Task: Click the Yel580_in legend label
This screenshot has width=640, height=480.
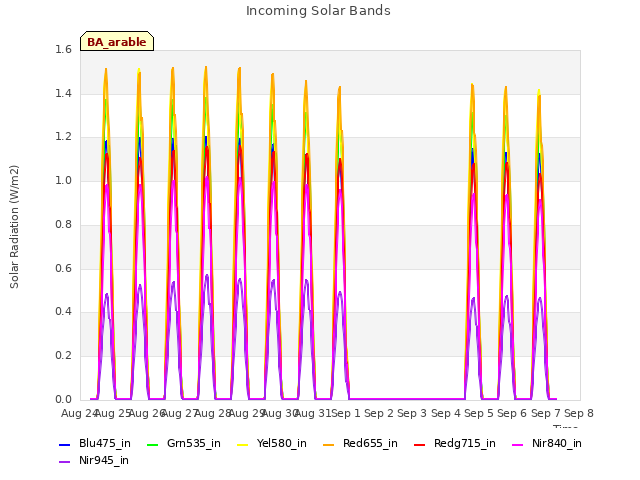Action: [282, 443]
